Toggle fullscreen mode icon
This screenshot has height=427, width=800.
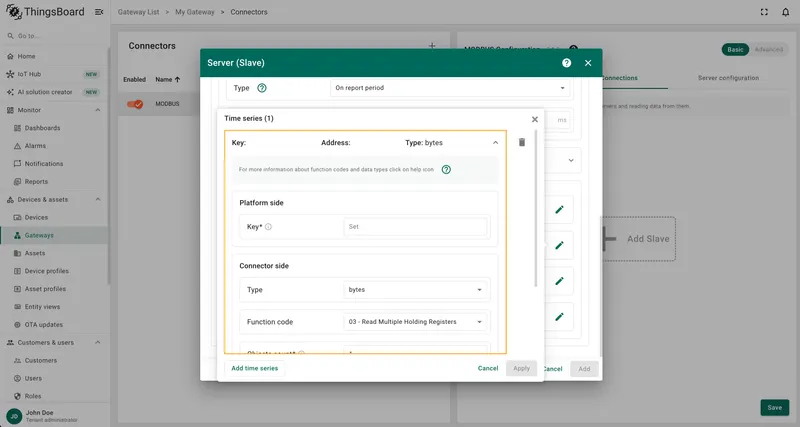tap(764, 12)
